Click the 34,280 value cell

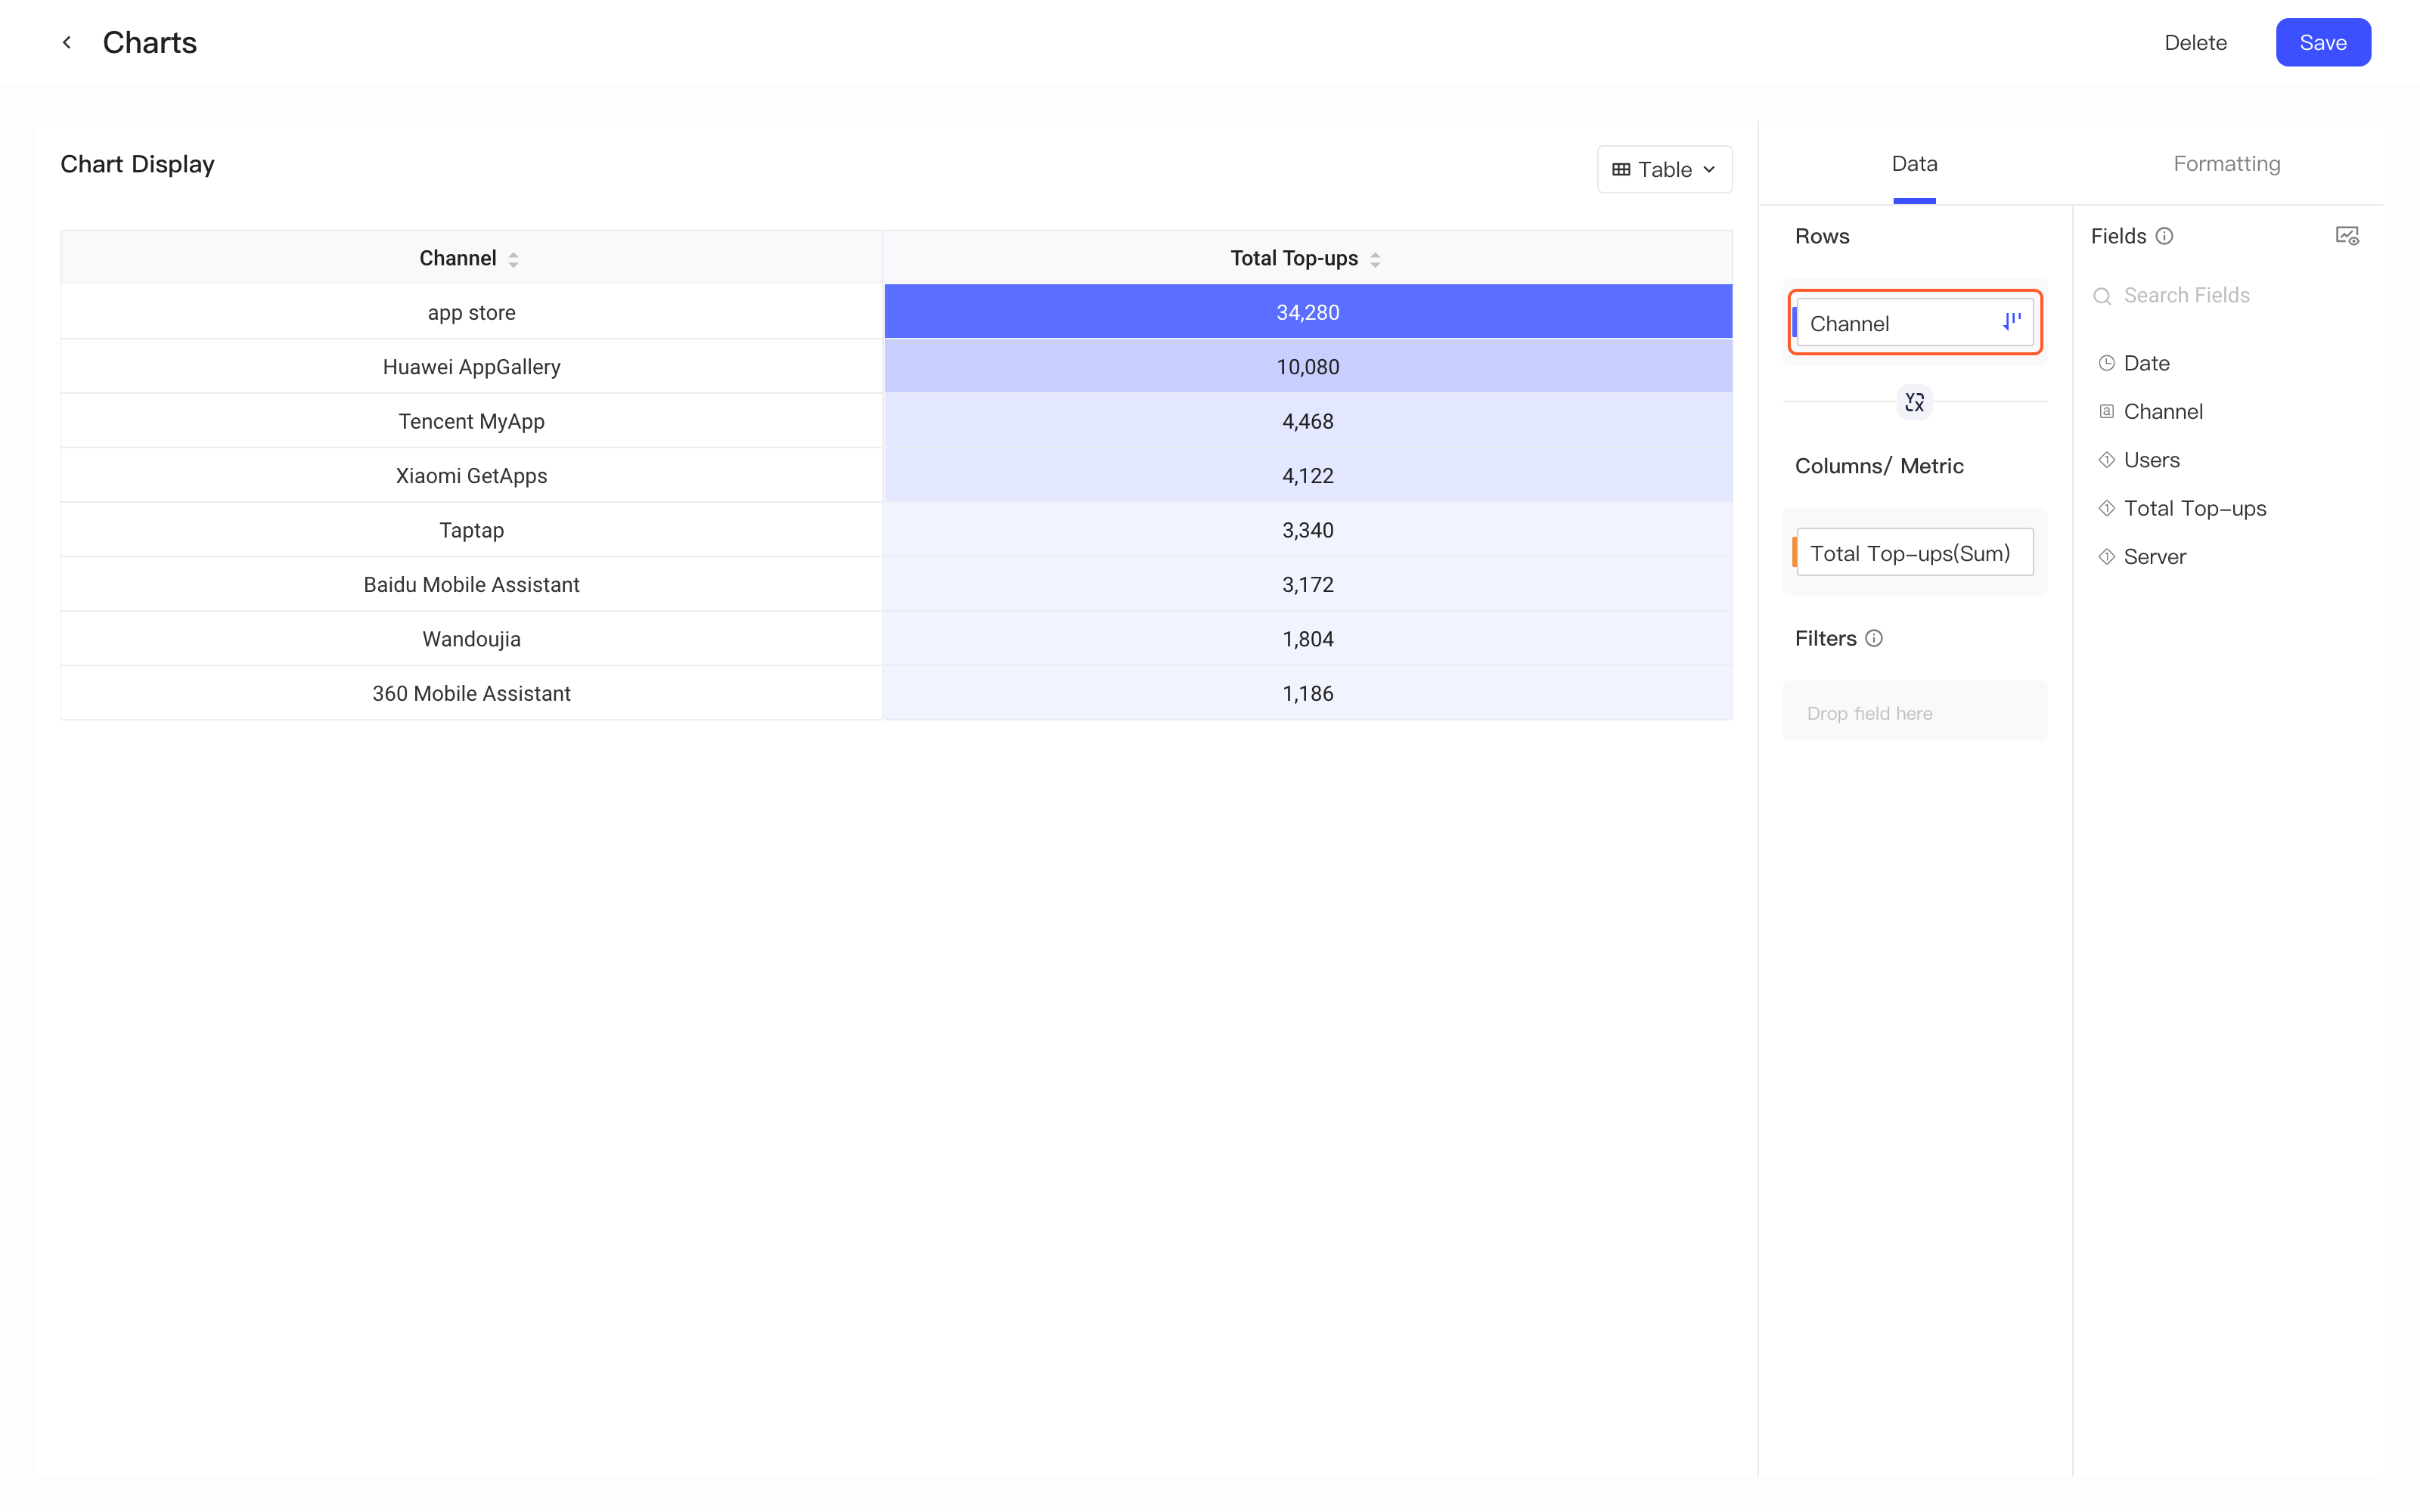1307,312
